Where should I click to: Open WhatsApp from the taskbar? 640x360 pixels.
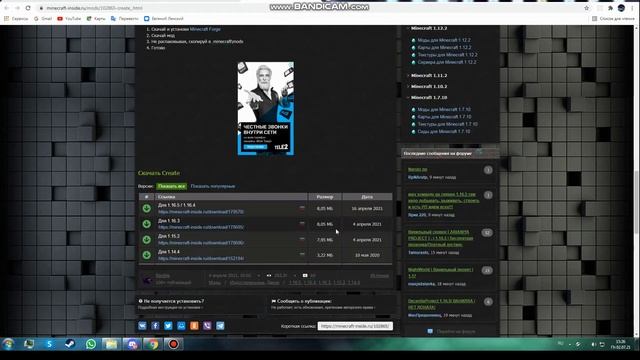[x=91, y=344]
